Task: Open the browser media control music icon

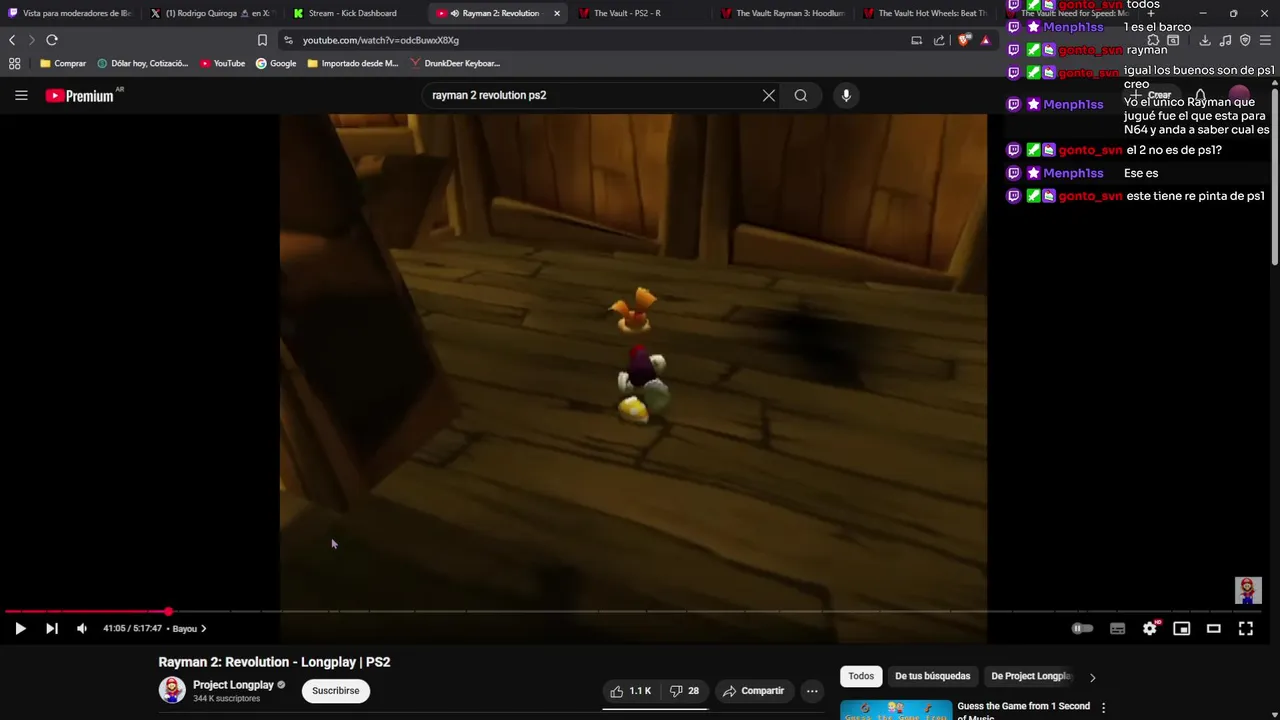Action: coord(1225,40)
